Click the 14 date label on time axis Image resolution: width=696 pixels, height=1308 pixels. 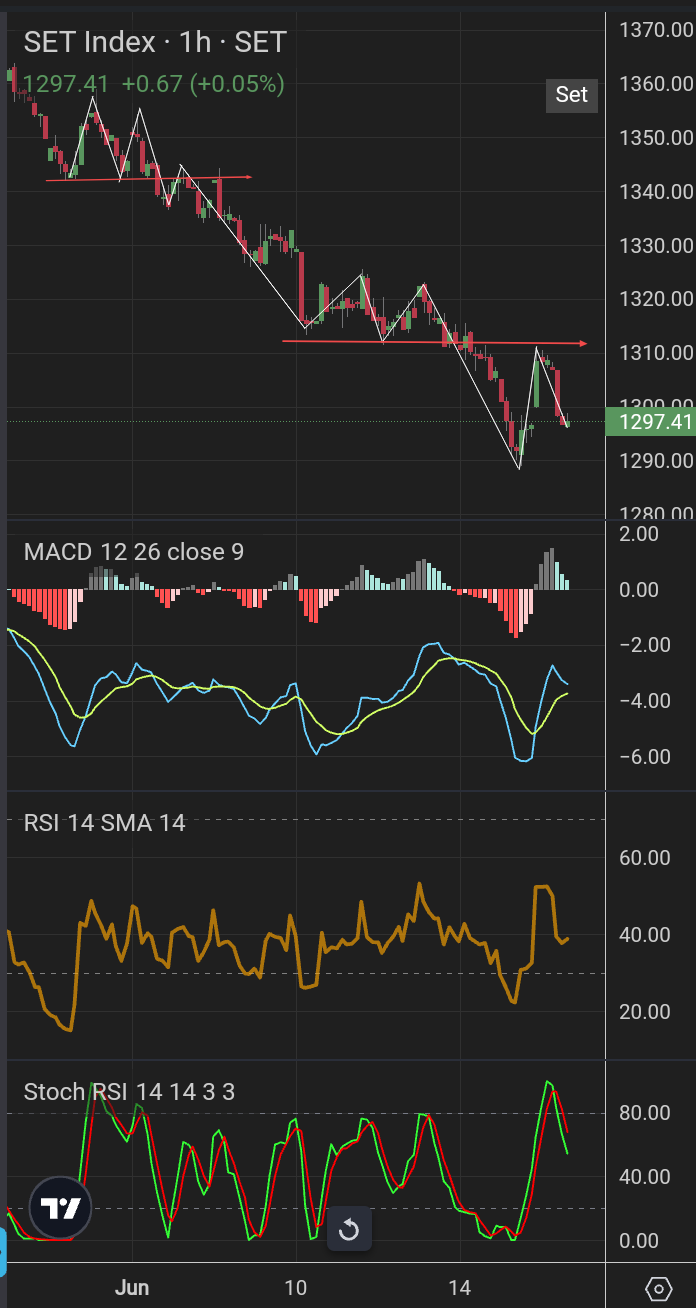point(459,1287)
